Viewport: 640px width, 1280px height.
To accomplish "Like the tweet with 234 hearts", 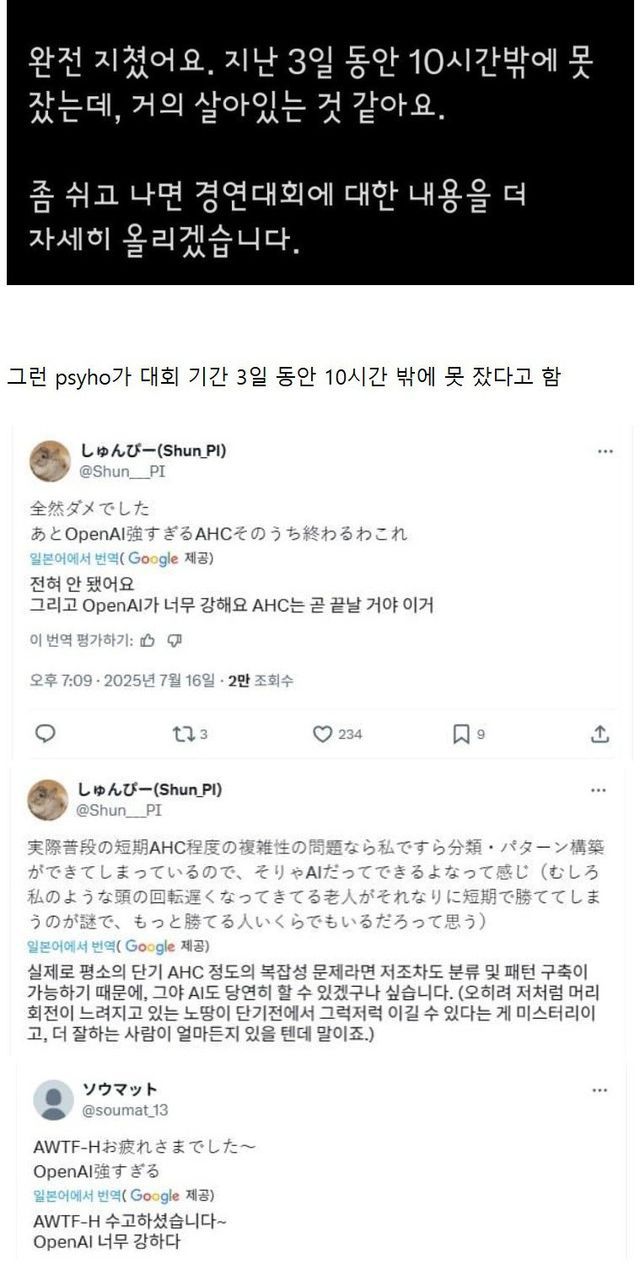I will click(322, 734).
